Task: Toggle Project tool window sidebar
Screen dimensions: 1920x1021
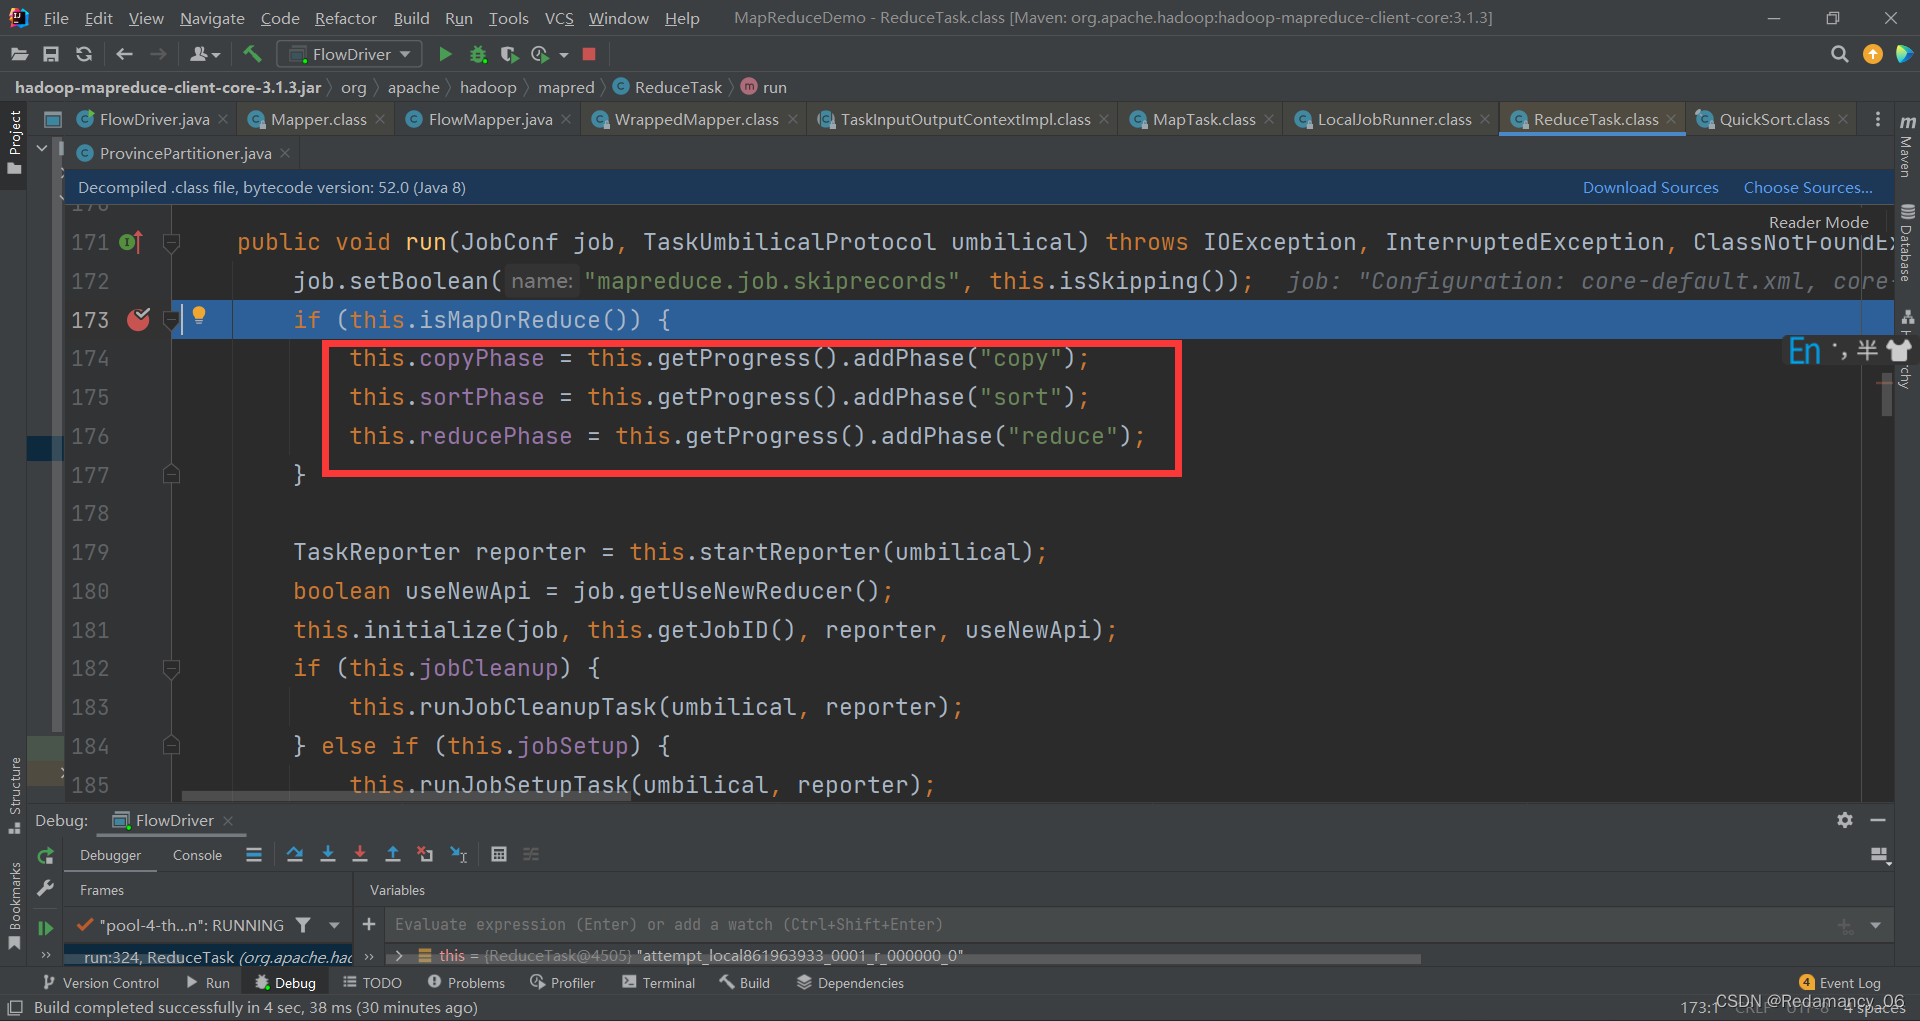Action: point(14,142)
